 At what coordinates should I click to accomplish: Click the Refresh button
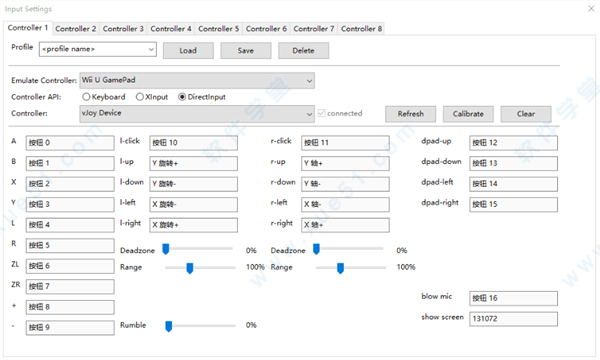(410, 114)
